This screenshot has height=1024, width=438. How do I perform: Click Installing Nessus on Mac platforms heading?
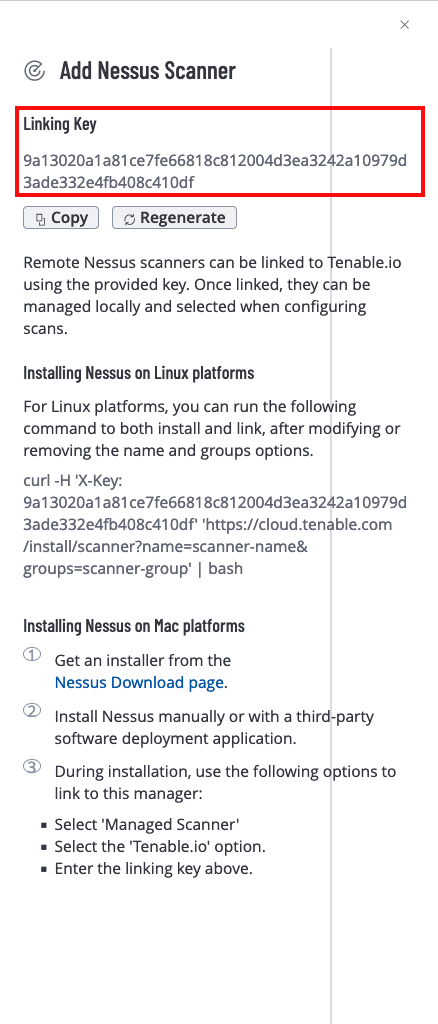click(x=134, y=625)
